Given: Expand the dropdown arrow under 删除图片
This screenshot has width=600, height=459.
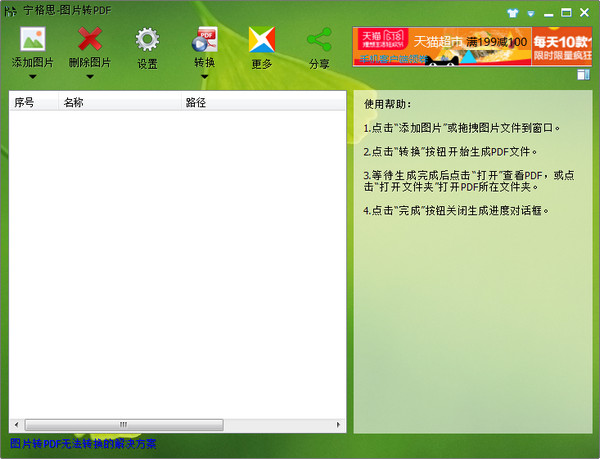Looking at the screenshot, I should click(90, 76).
